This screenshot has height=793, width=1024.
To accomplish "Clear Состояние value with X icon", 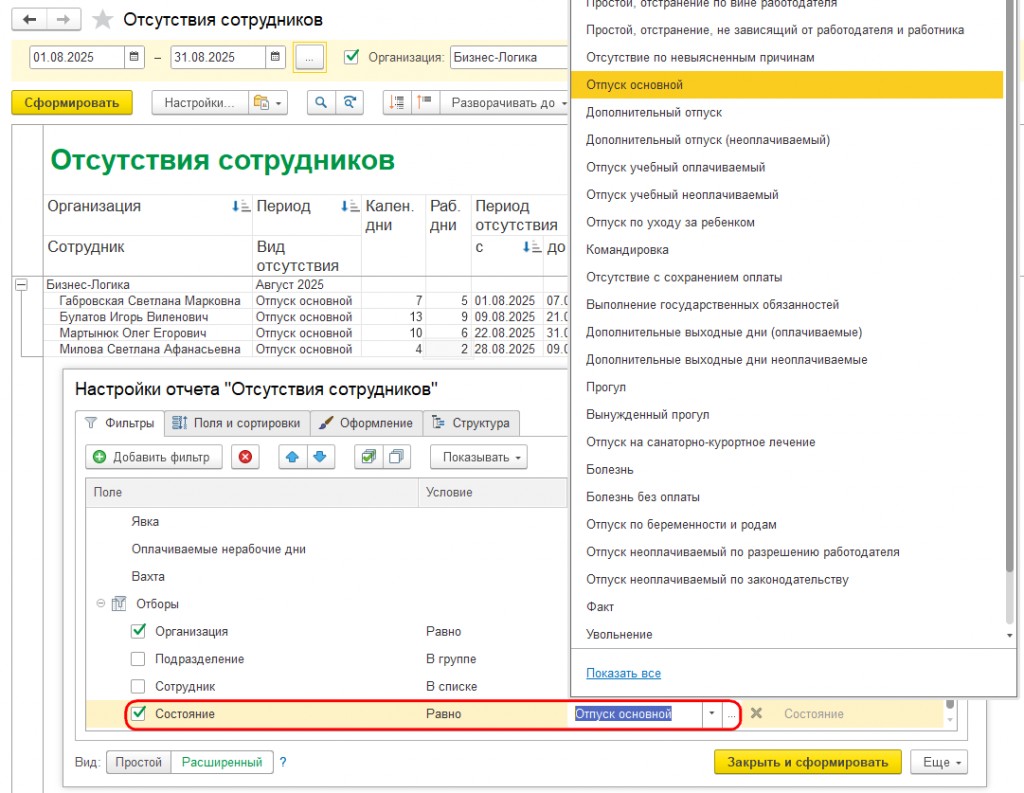I will click(756, 713).
